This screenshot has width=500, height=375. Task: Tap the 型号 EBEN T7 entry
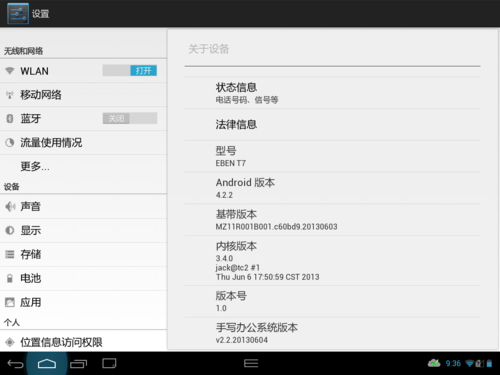pos(332,156)
